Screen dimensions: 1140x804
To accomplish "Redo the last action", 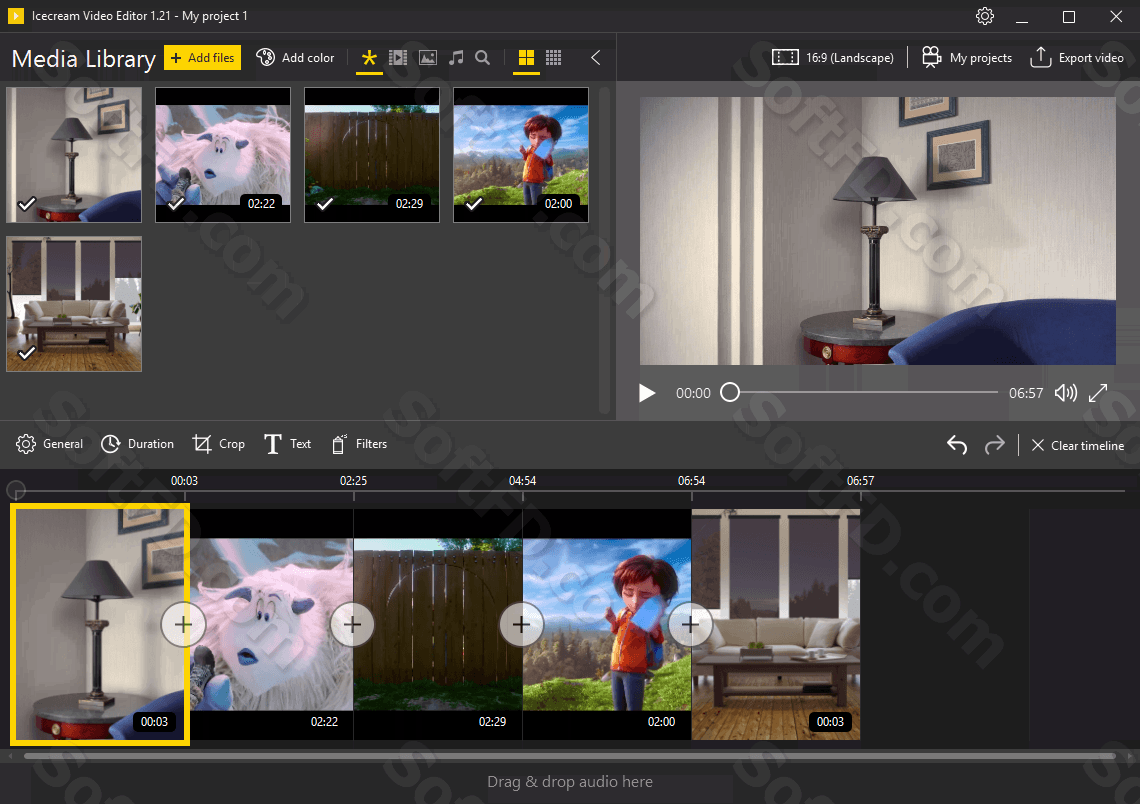I will 995,445.
